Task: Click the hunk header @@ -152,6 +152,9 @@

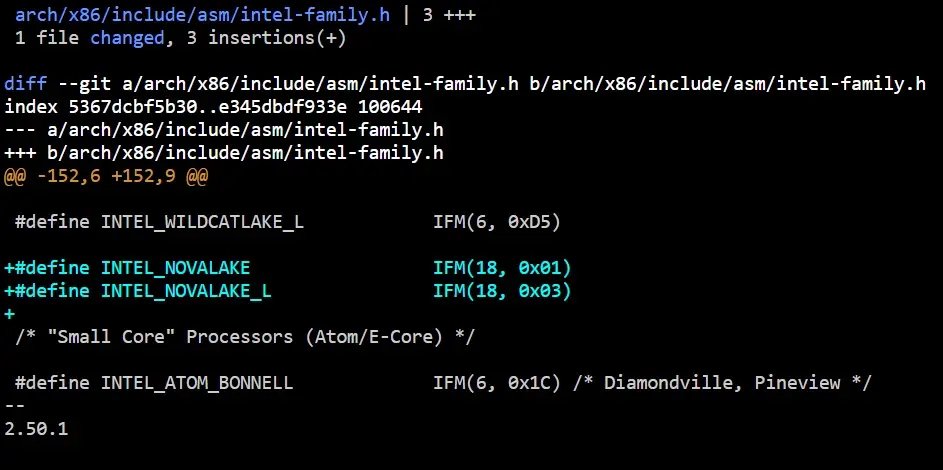Action: [x=106, y=176]
